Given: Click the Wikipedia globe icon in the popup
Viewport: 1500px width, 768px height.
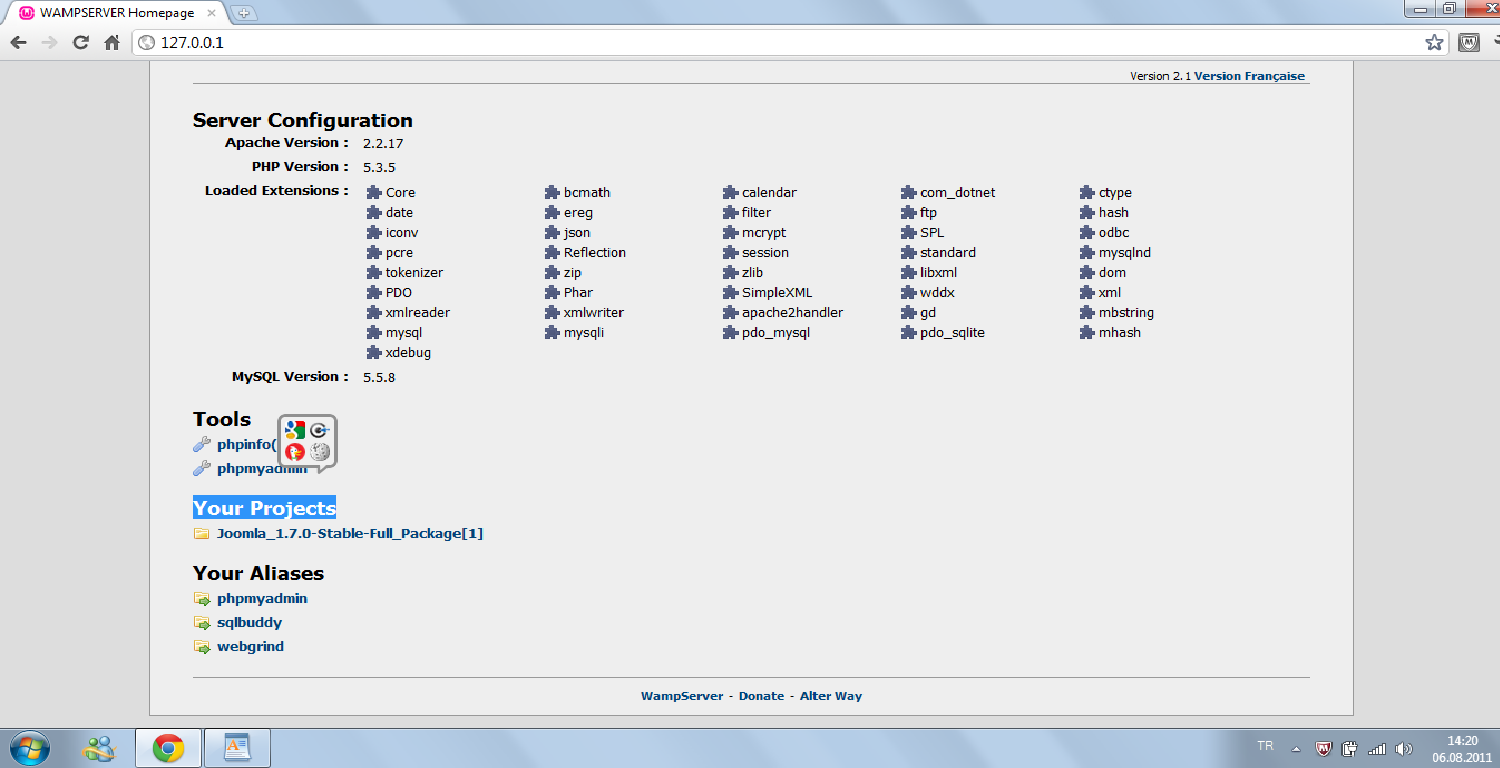Looking at the screenshot, I should [320, 452].
